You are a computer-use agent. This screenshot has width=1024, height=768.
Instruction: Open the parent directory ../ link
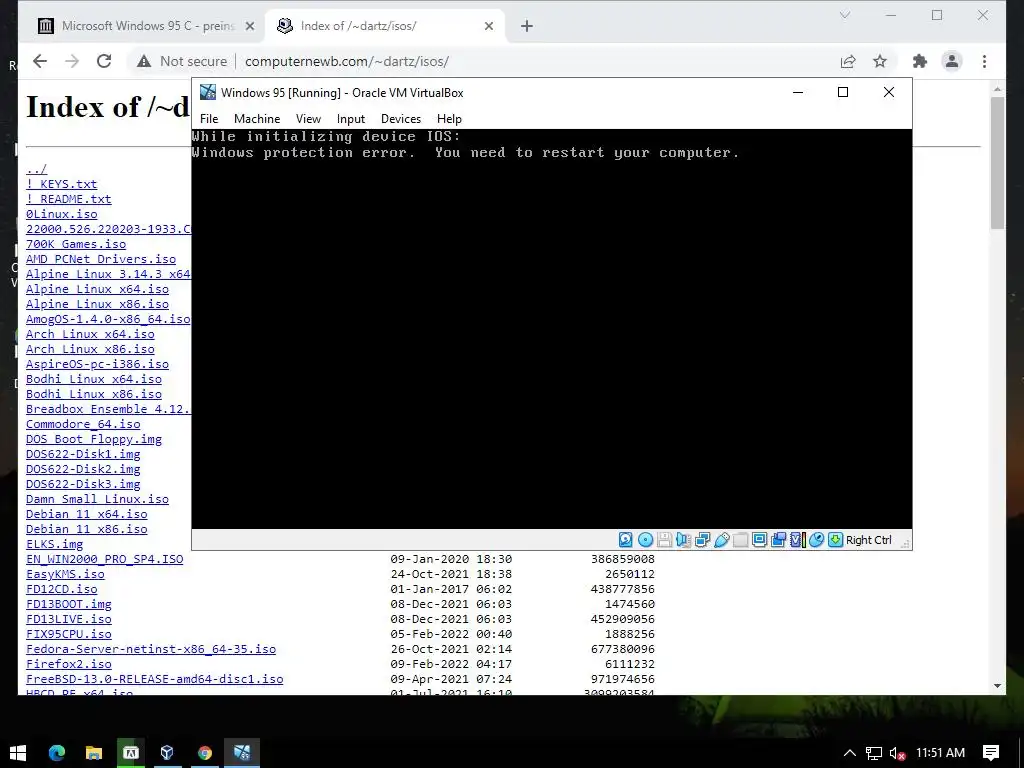pos(37,169)
